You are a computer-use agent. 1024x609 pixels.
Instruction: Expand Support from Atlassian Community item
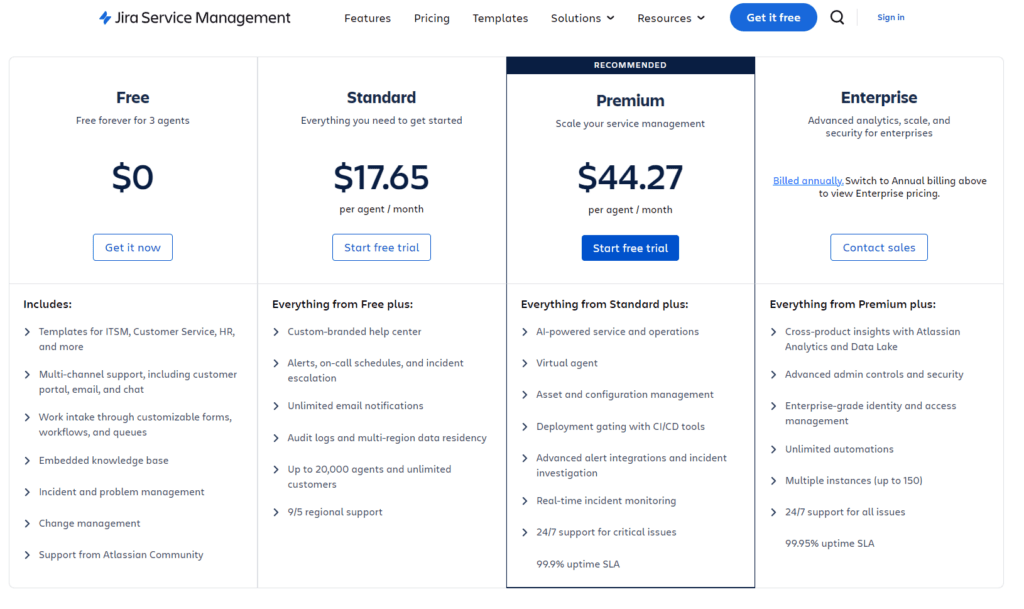114,555
